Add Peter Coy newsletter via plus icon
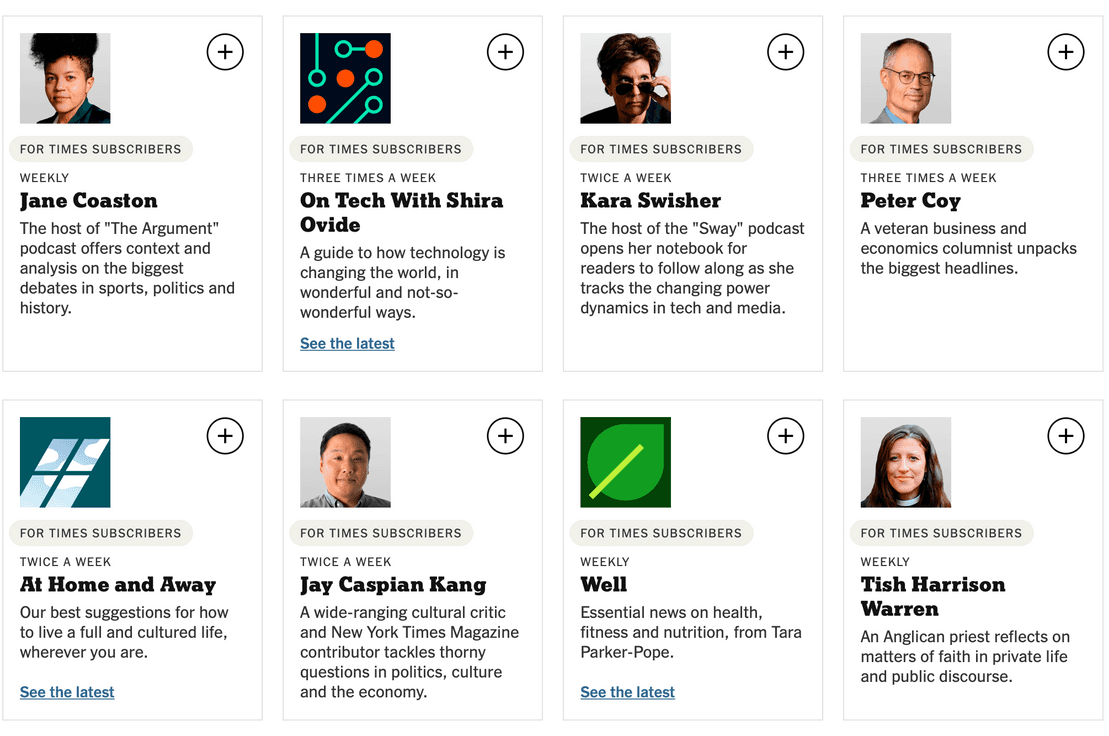 pos(1065,52)
